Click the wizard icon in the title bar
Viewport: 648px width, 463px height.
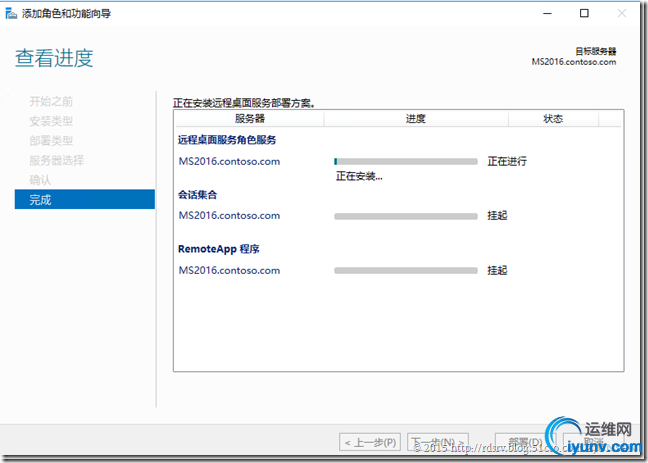click(x=11, y=13)
